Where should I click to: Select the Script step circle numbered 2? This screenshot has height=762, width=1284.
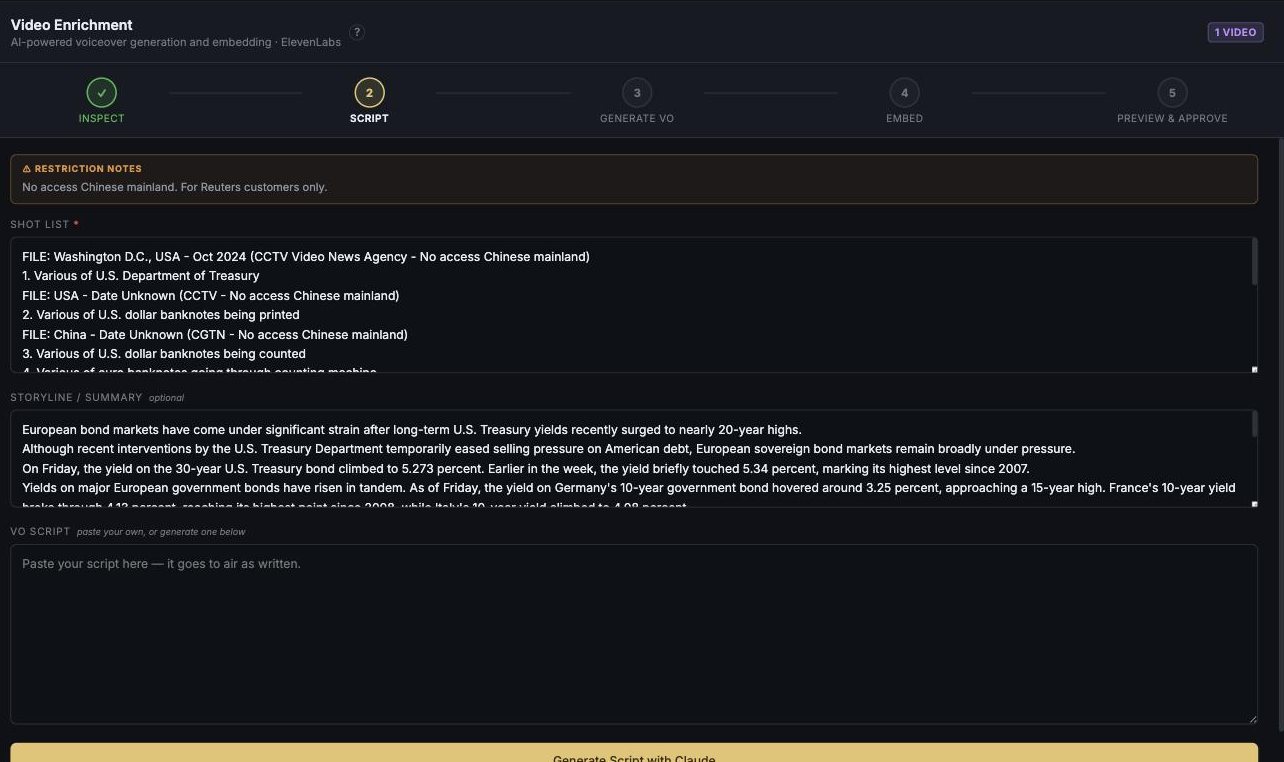[x=369, y=93]
